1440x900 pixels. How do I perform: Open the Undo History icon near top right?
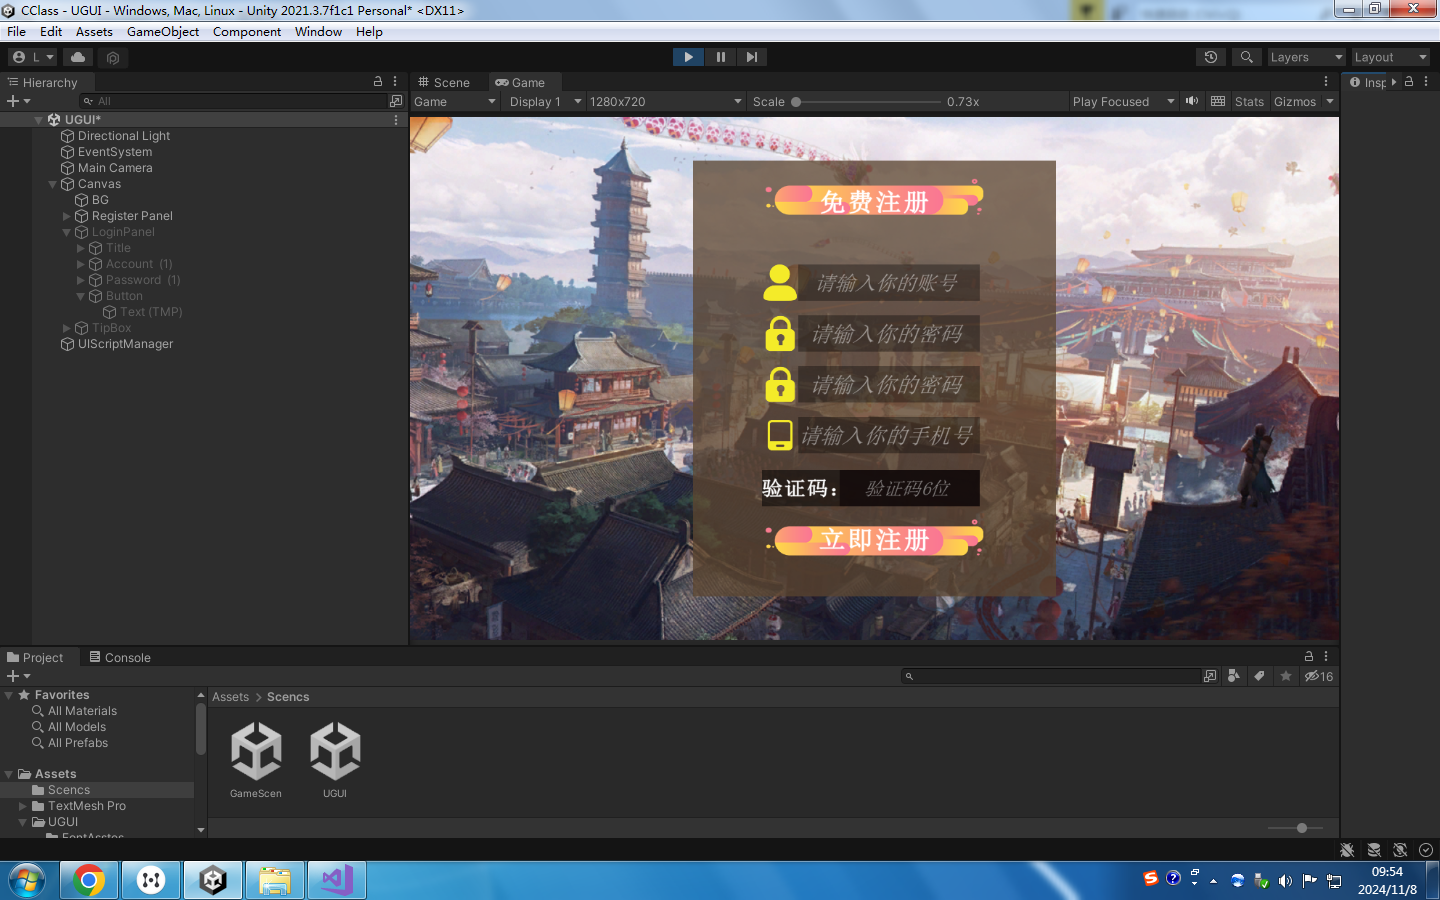[x=1210, y=57]
